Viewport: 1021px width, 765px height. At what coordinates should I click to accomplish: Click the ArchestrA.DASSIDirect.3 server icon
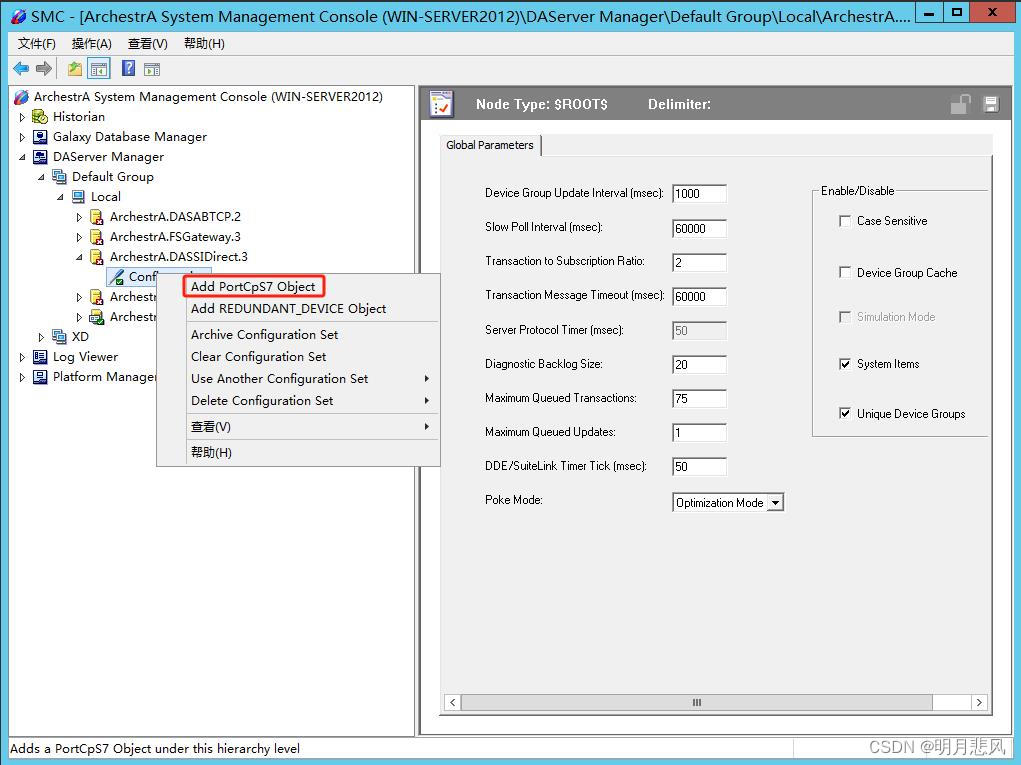(x=96, y=257)
